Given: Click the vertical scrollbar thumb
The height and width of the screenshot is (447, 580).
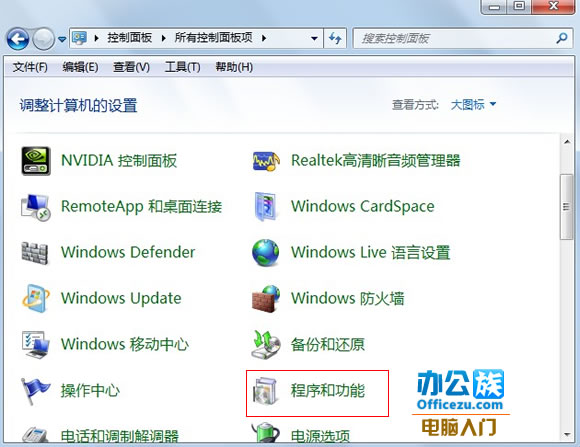Looking at the screenshot, I should (566, 207).
